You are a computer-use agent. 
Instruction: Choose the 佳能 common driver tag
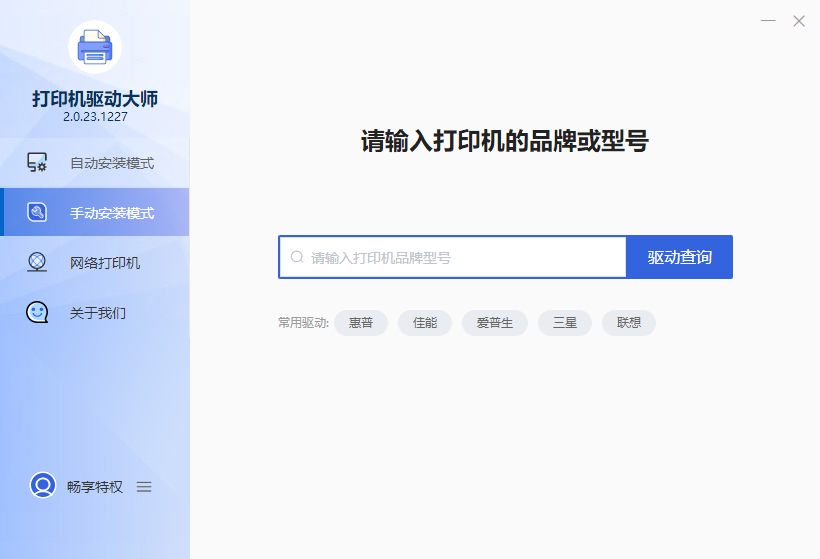(425, 323)
